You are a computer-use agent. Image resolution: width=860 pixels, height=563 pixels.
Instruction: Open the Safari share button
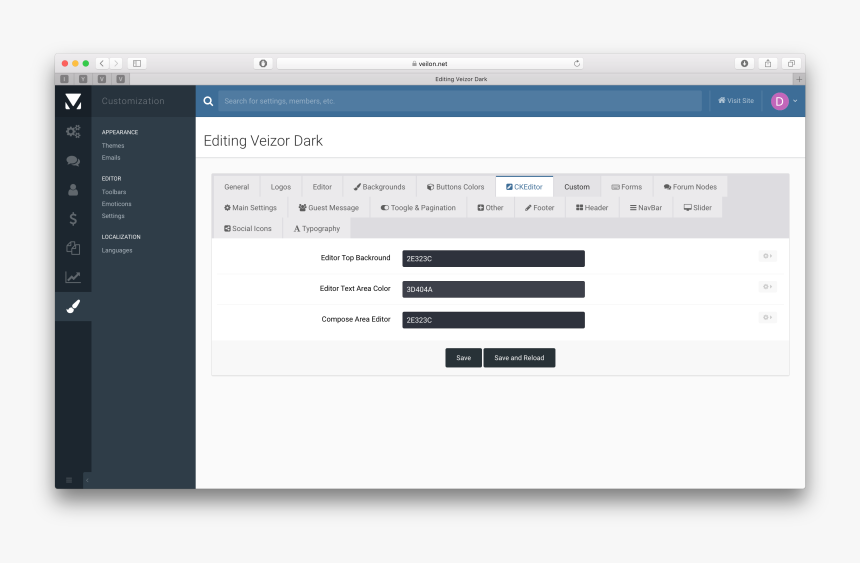[x=768, y=64]
